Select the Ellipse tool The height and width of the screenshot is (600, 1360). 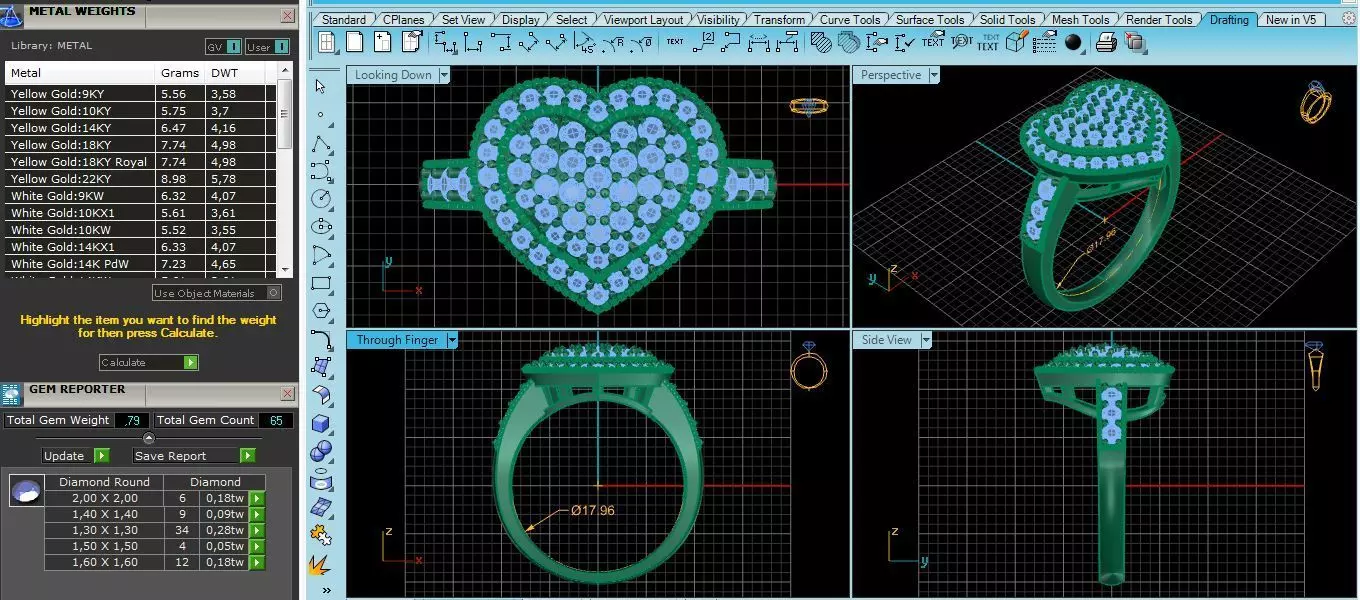click(x=321, y=227)
